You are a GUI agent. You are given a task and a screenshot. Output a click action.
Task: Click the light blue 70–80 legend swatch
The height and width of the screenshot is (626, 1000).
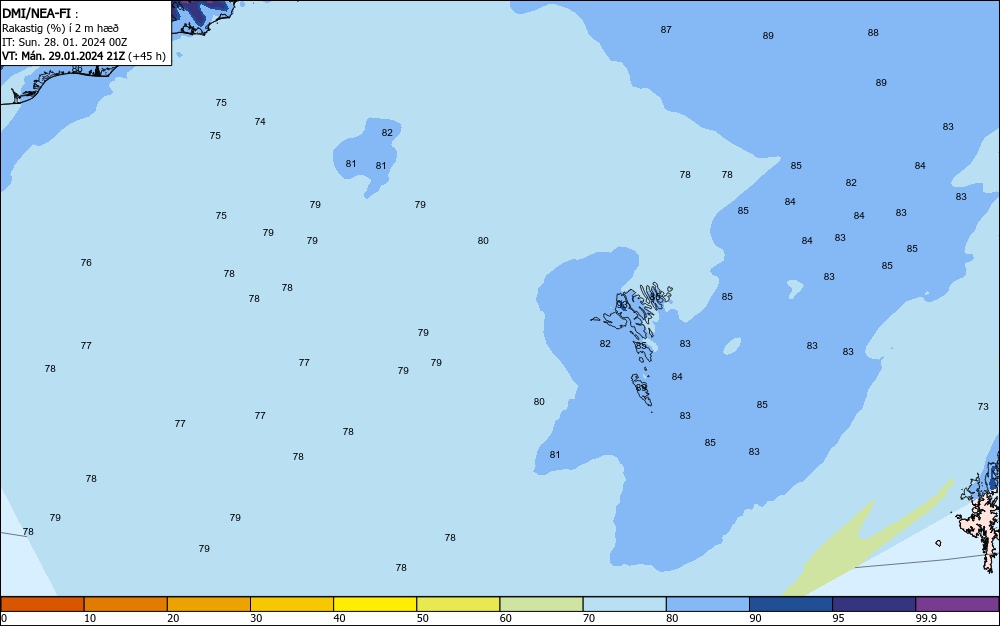point(624,604)
